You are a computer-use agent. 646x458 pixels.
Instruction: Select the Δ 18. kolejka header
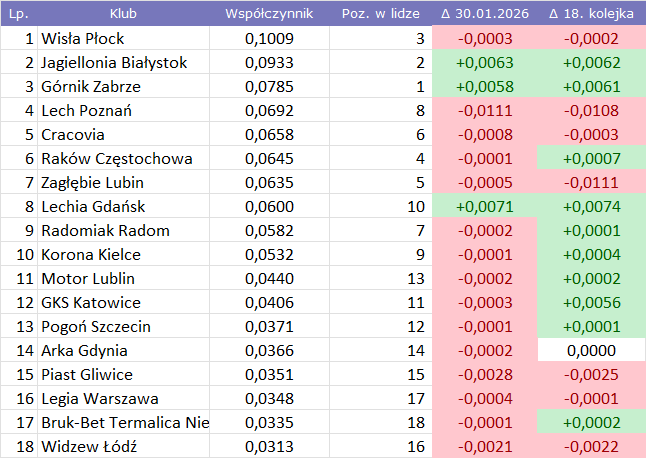[591, 14]
